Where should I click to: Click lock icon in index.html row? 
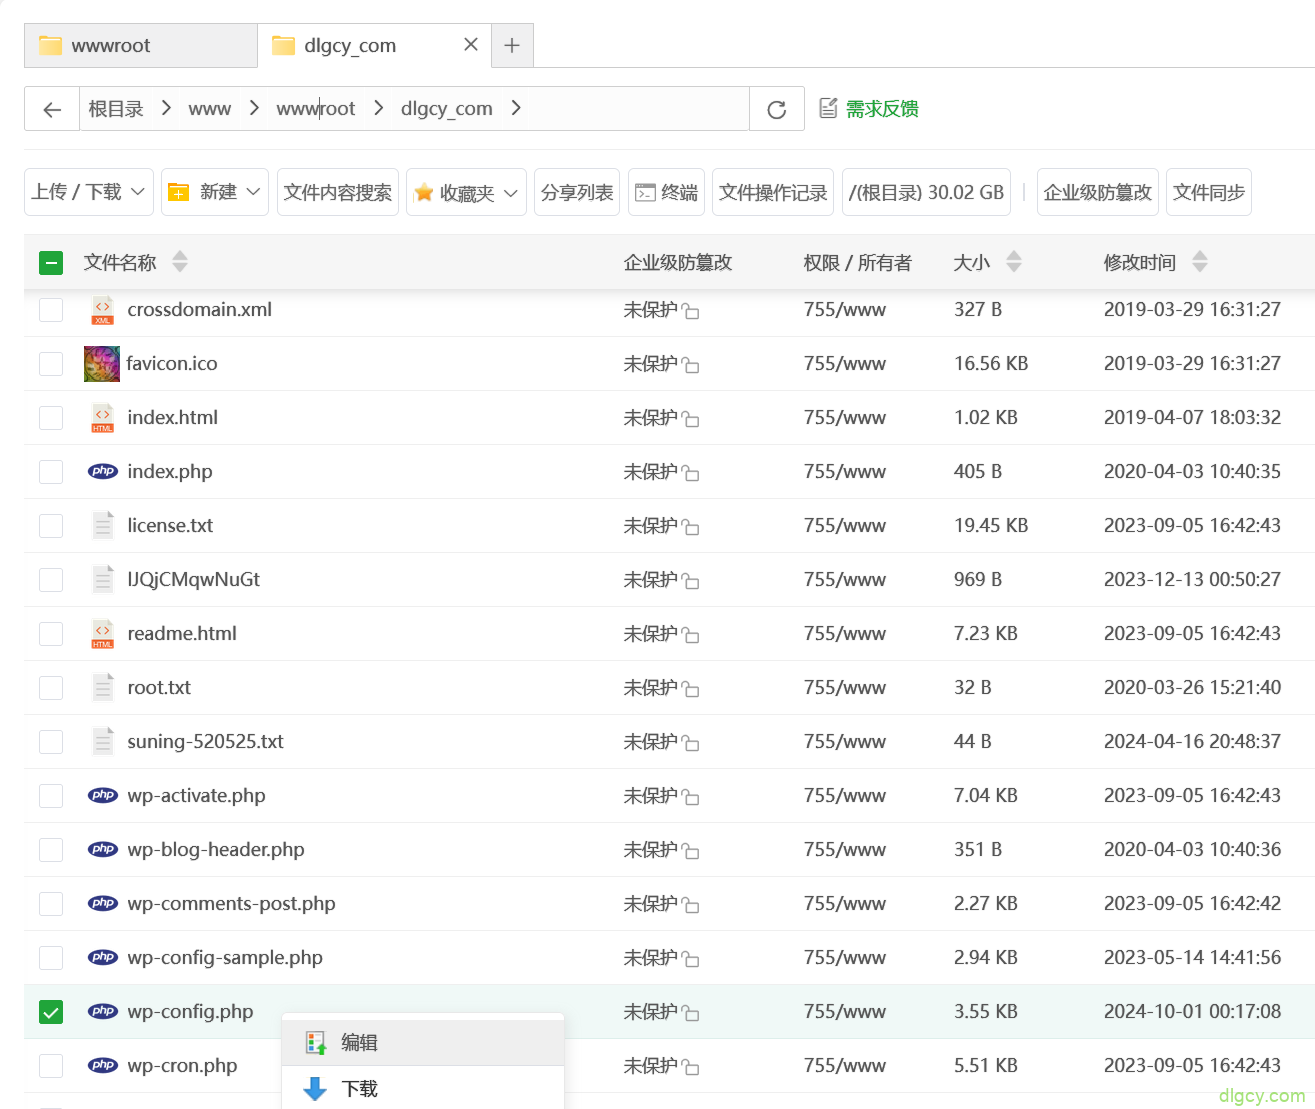pos(690,419)
